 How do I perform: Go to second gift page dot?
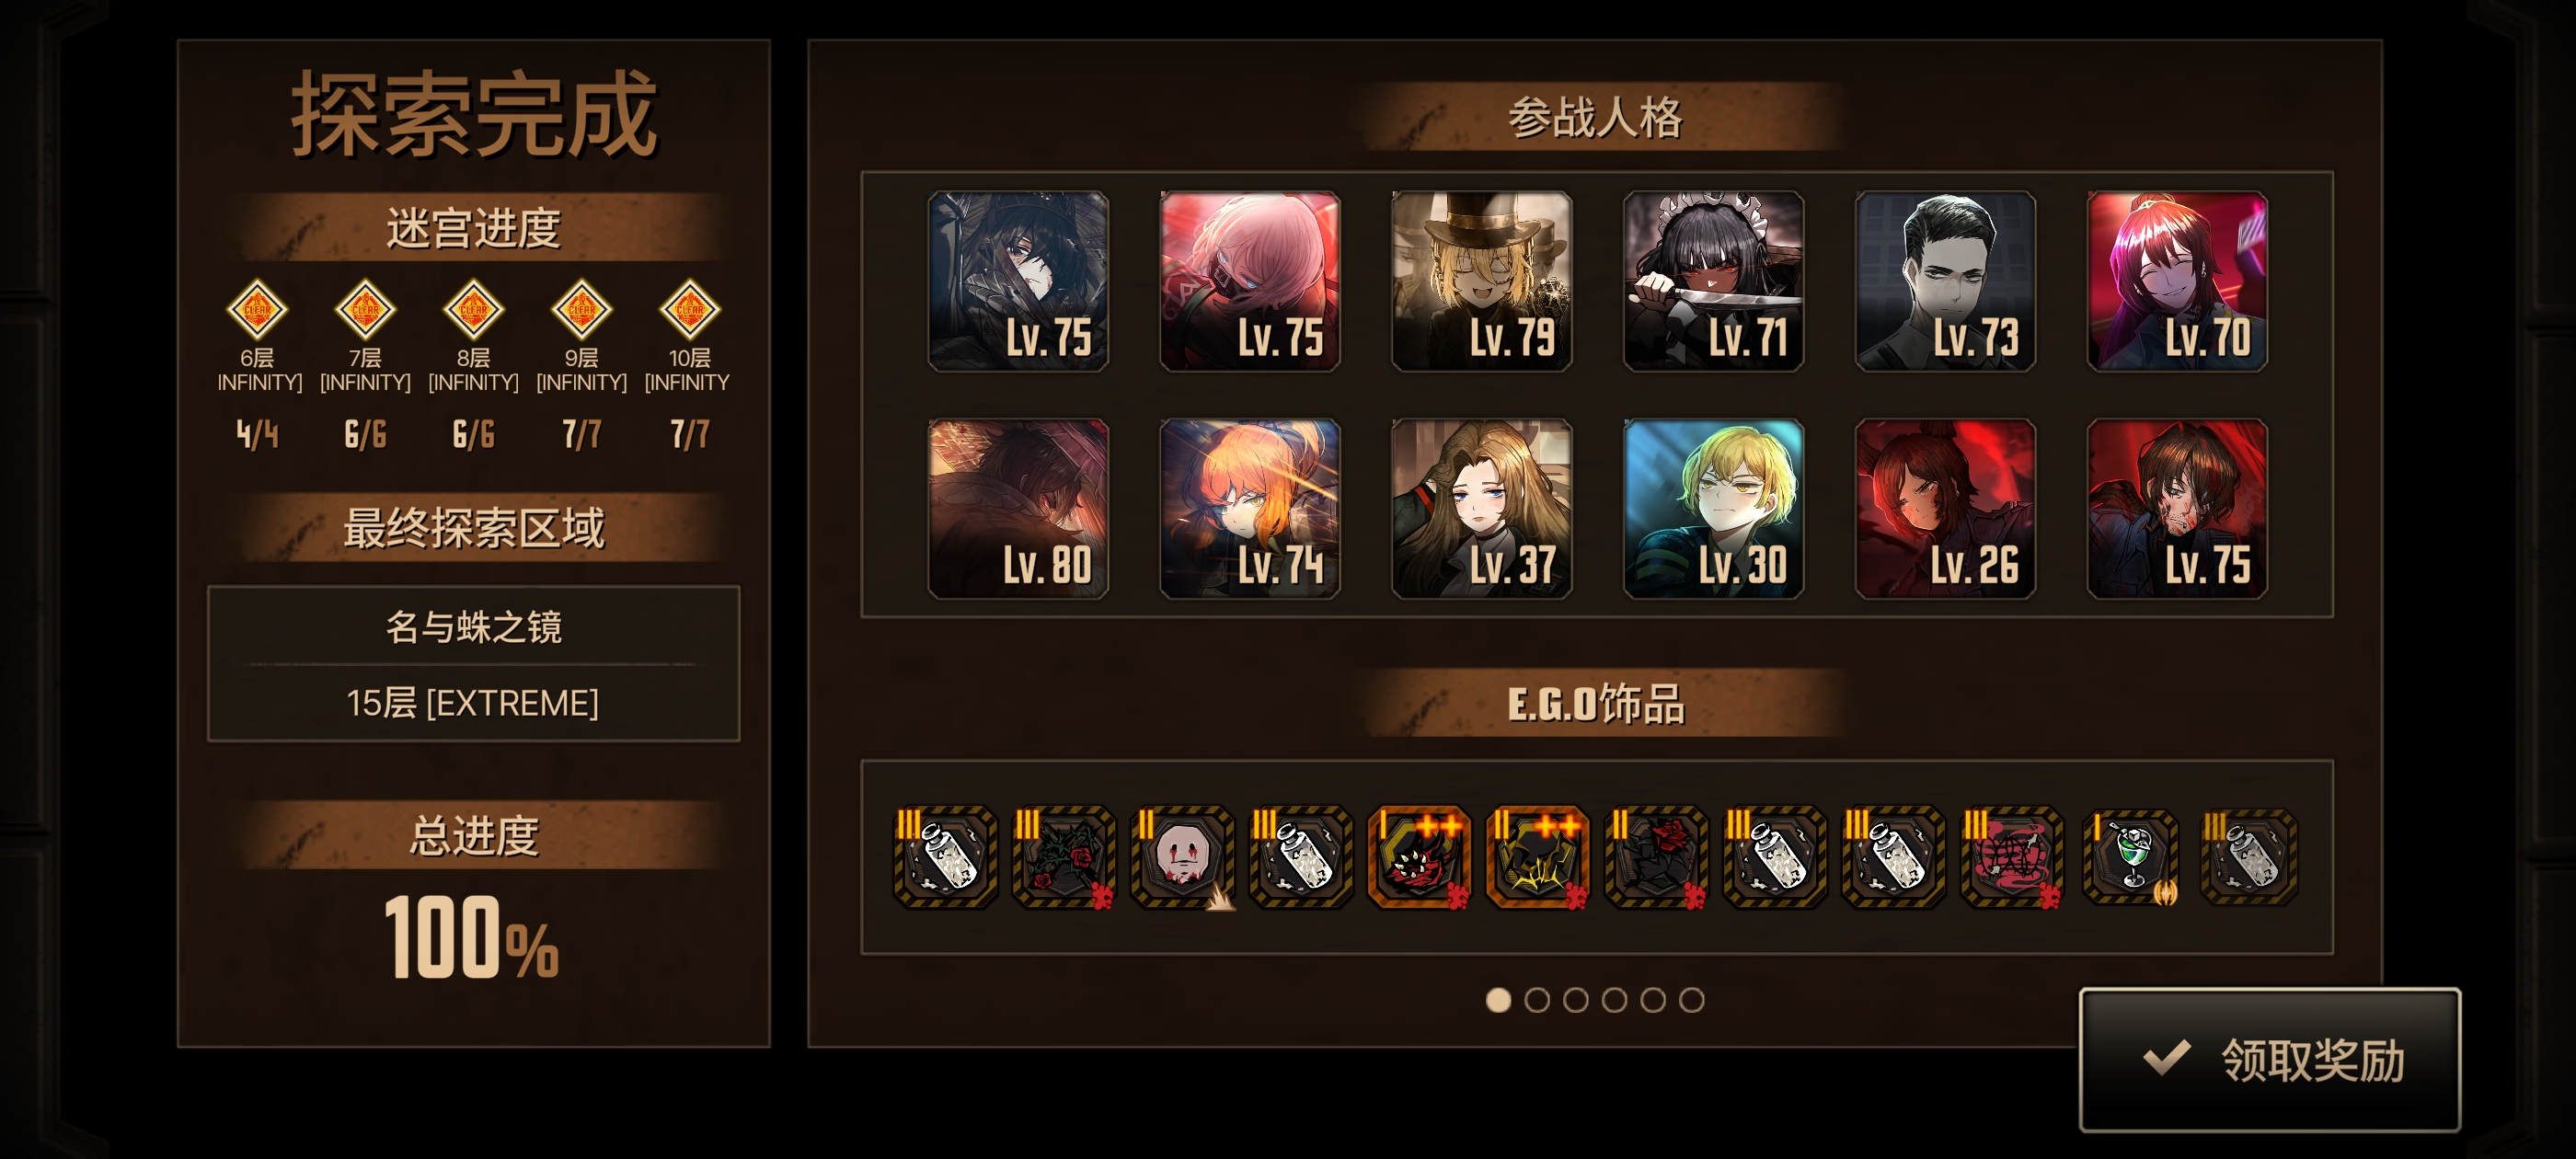[x=1537, y=999]
